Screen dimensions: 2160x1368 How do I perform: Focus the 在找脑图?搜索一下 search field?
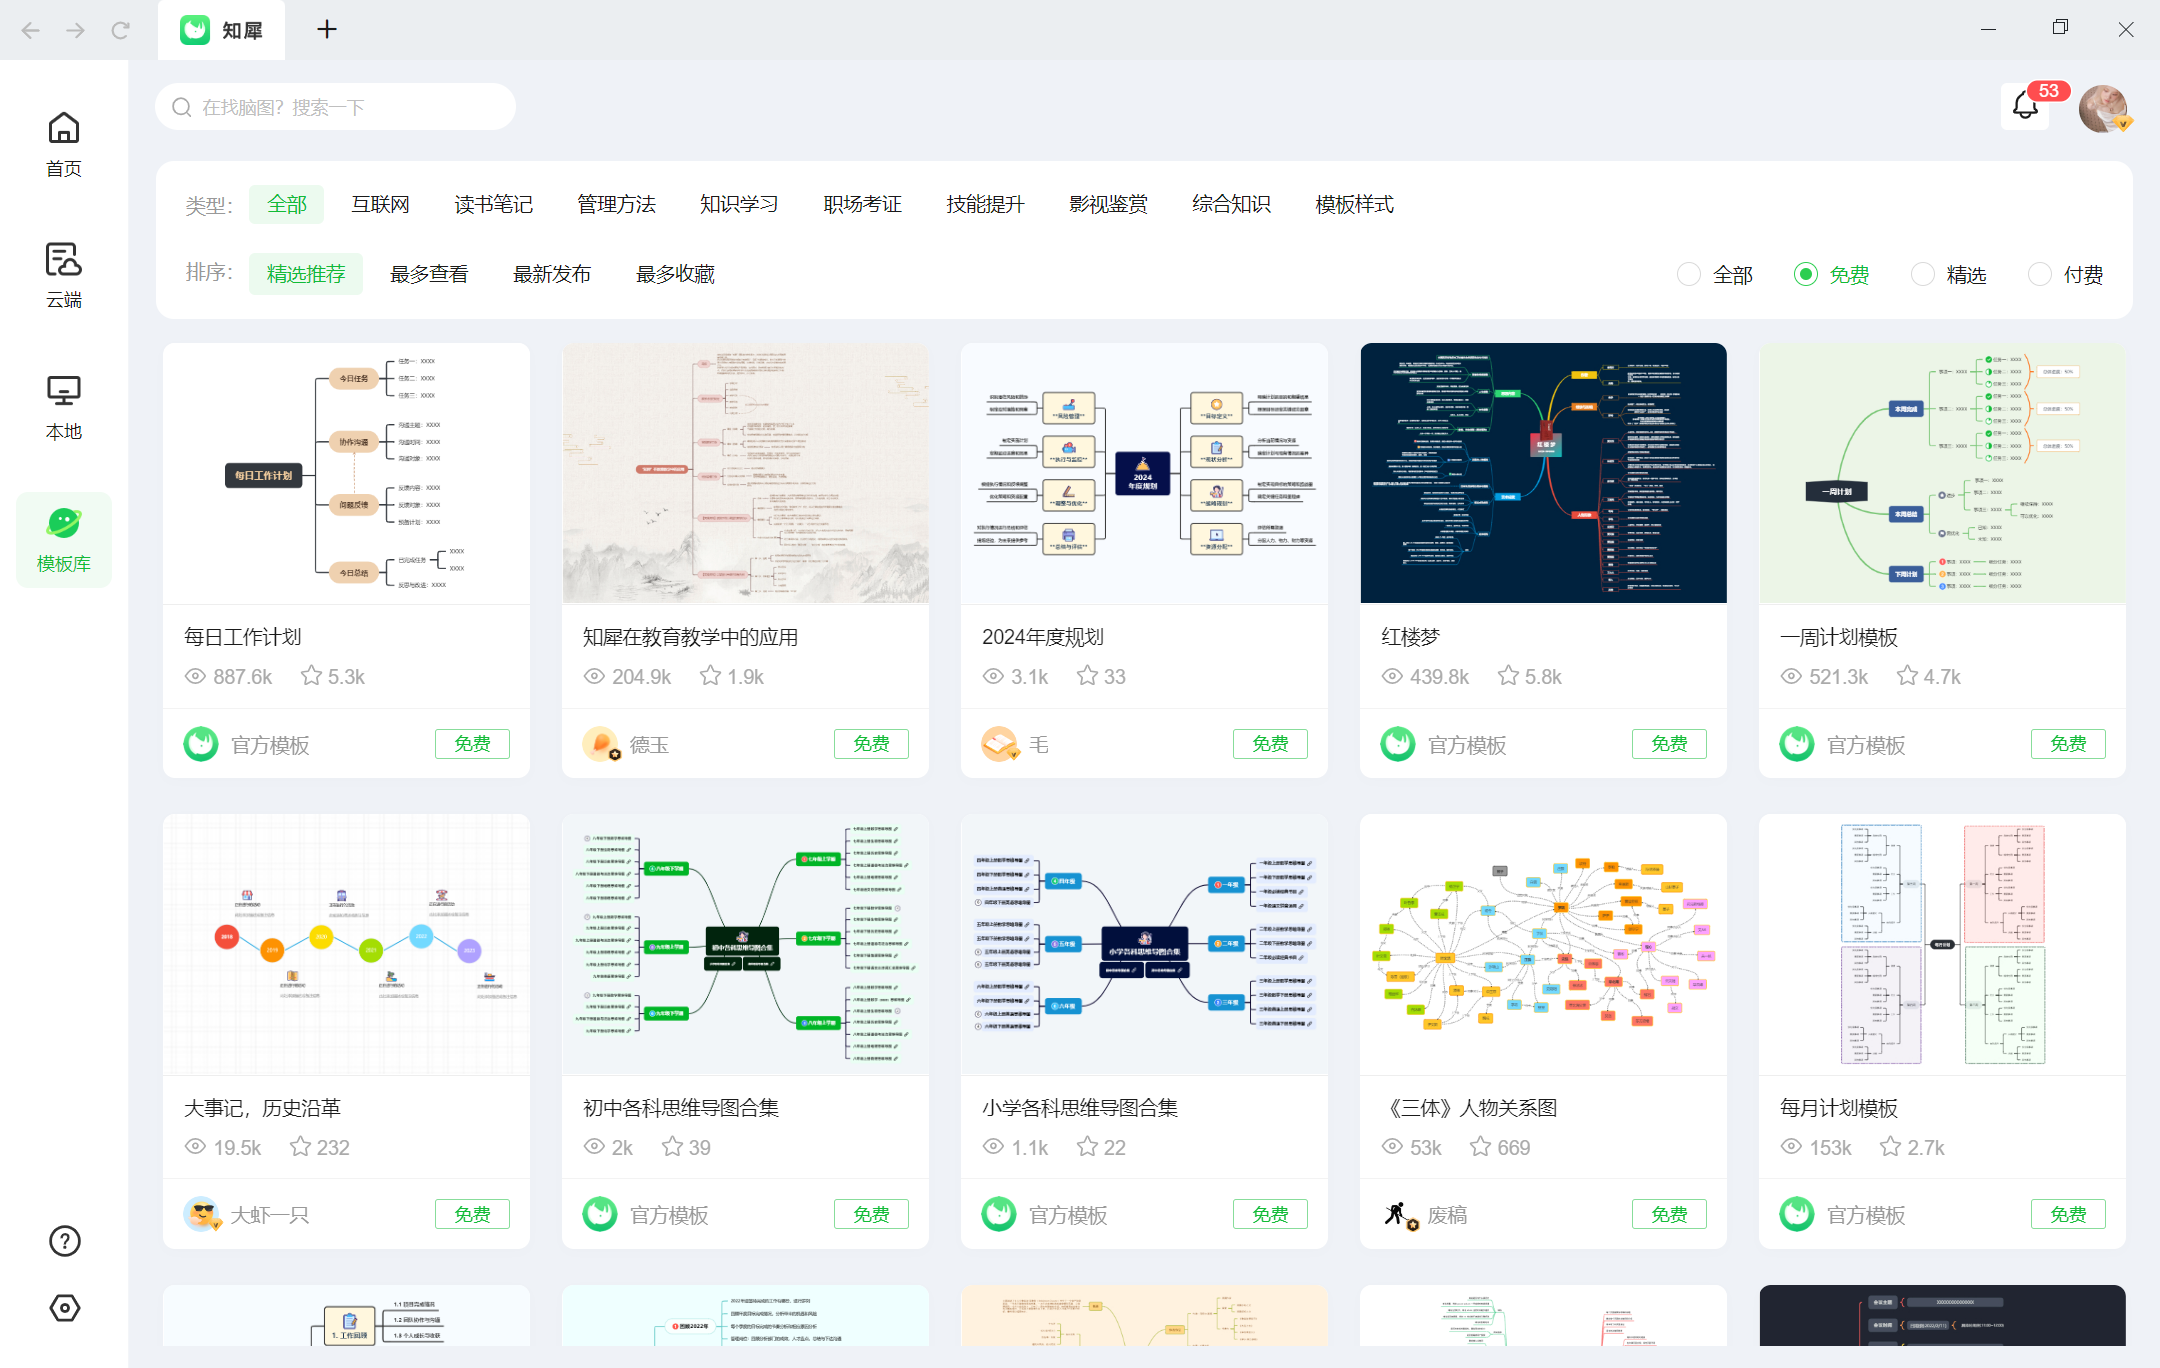pyautogui.click(x=336, y=107)
